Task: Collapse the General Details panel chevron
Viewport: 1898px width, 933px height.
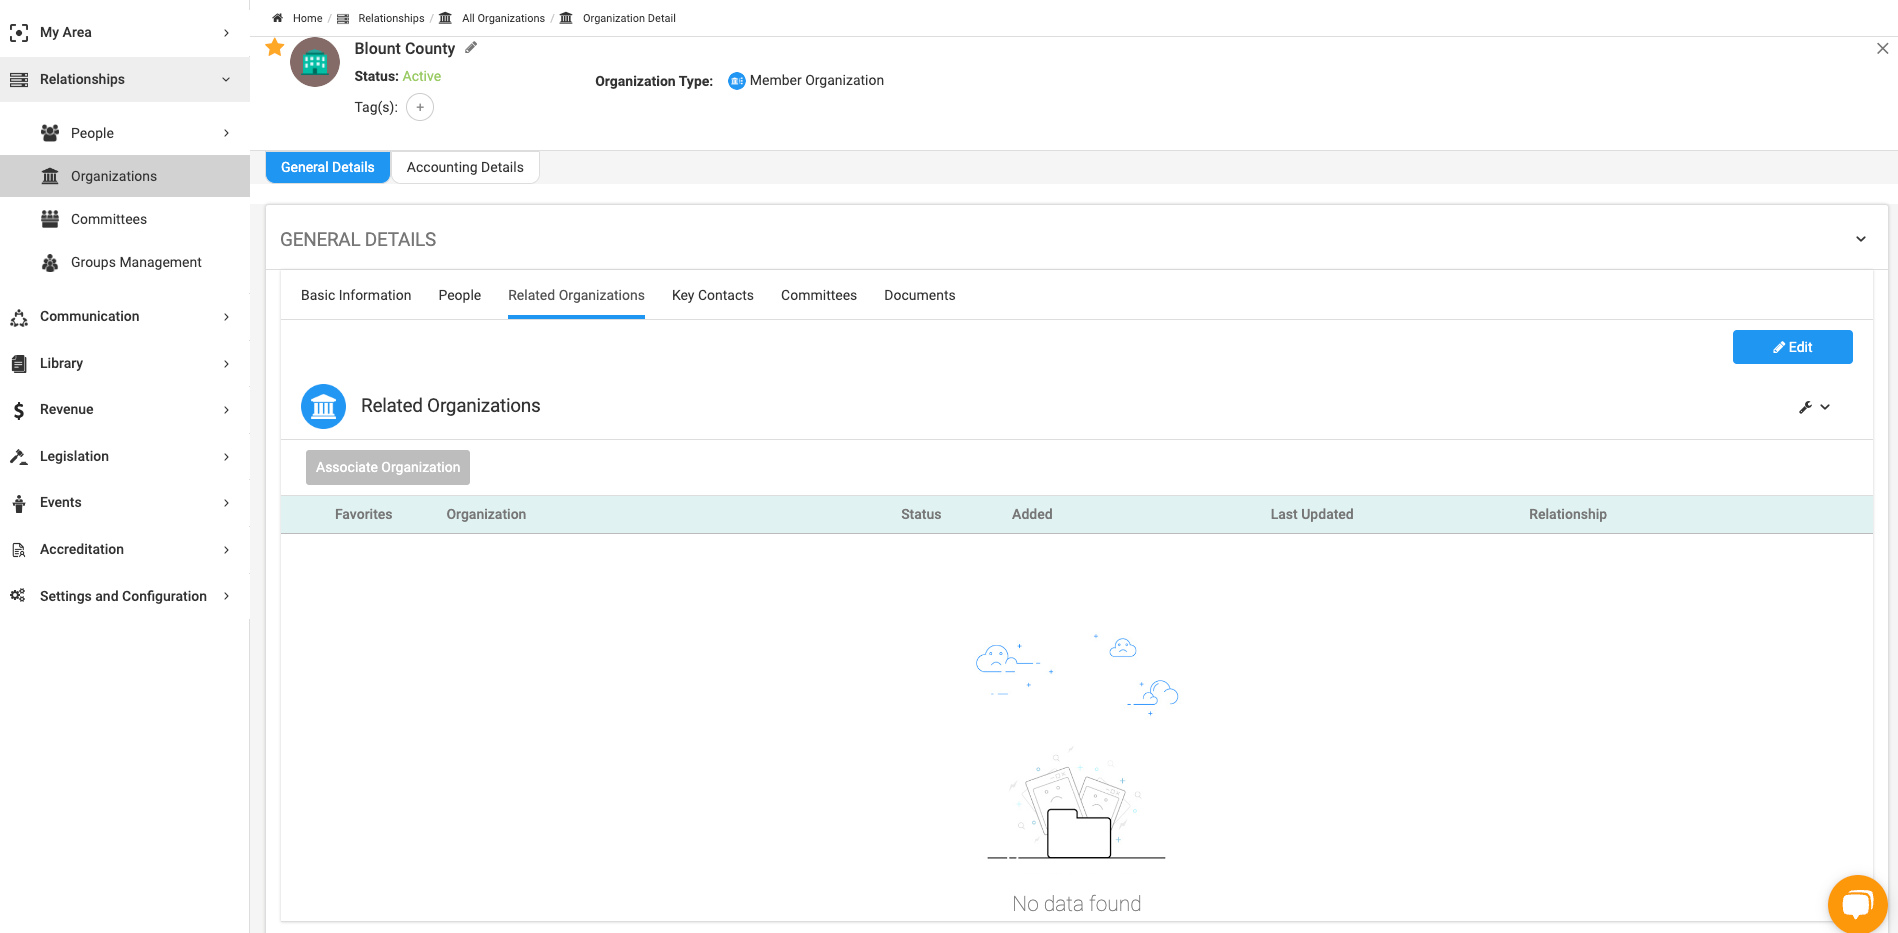Action: click(x=1861, y=239)
